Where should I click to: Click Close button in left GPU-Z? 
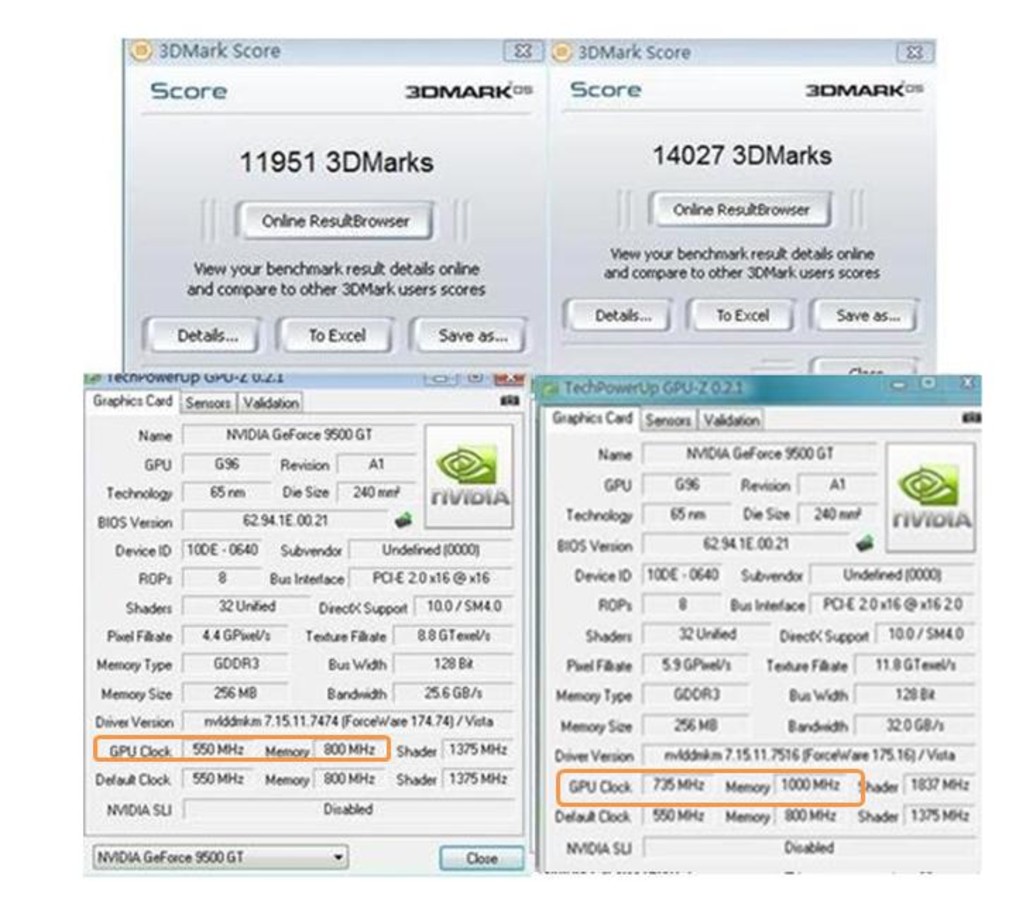pyautogui.click(x=482, y=858)
